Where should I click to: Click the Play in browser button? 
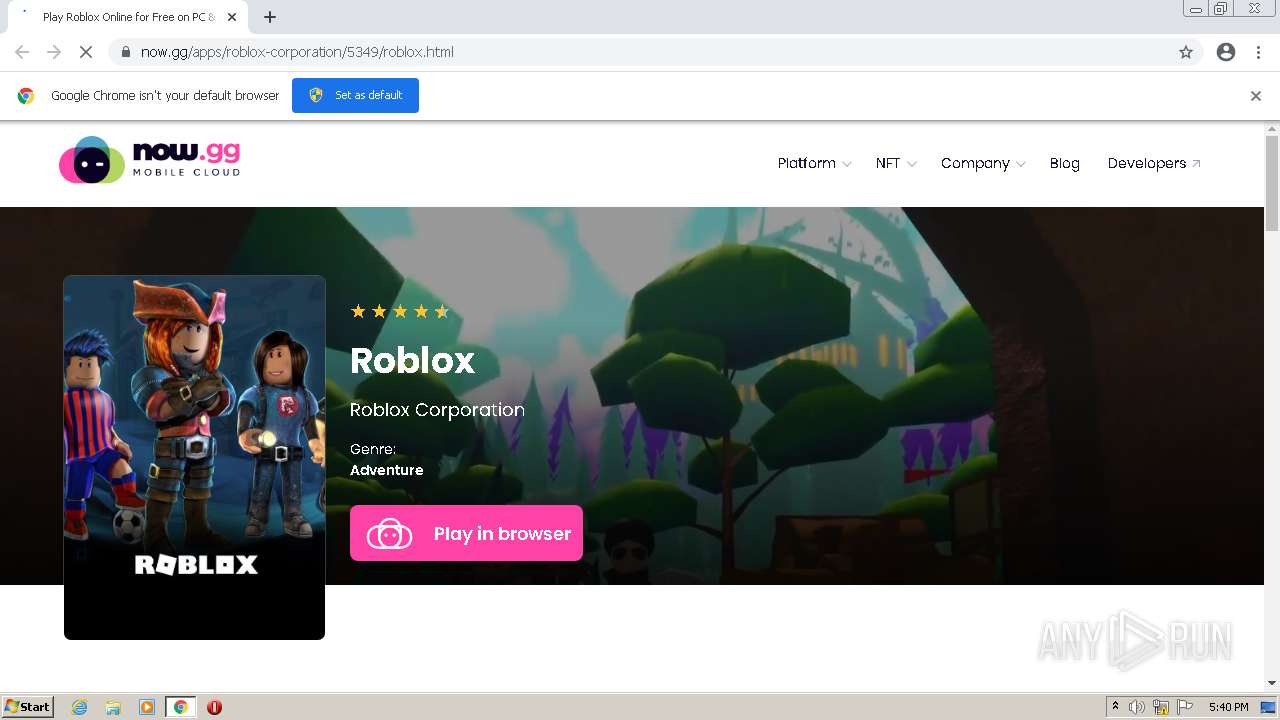click(466, 533)
